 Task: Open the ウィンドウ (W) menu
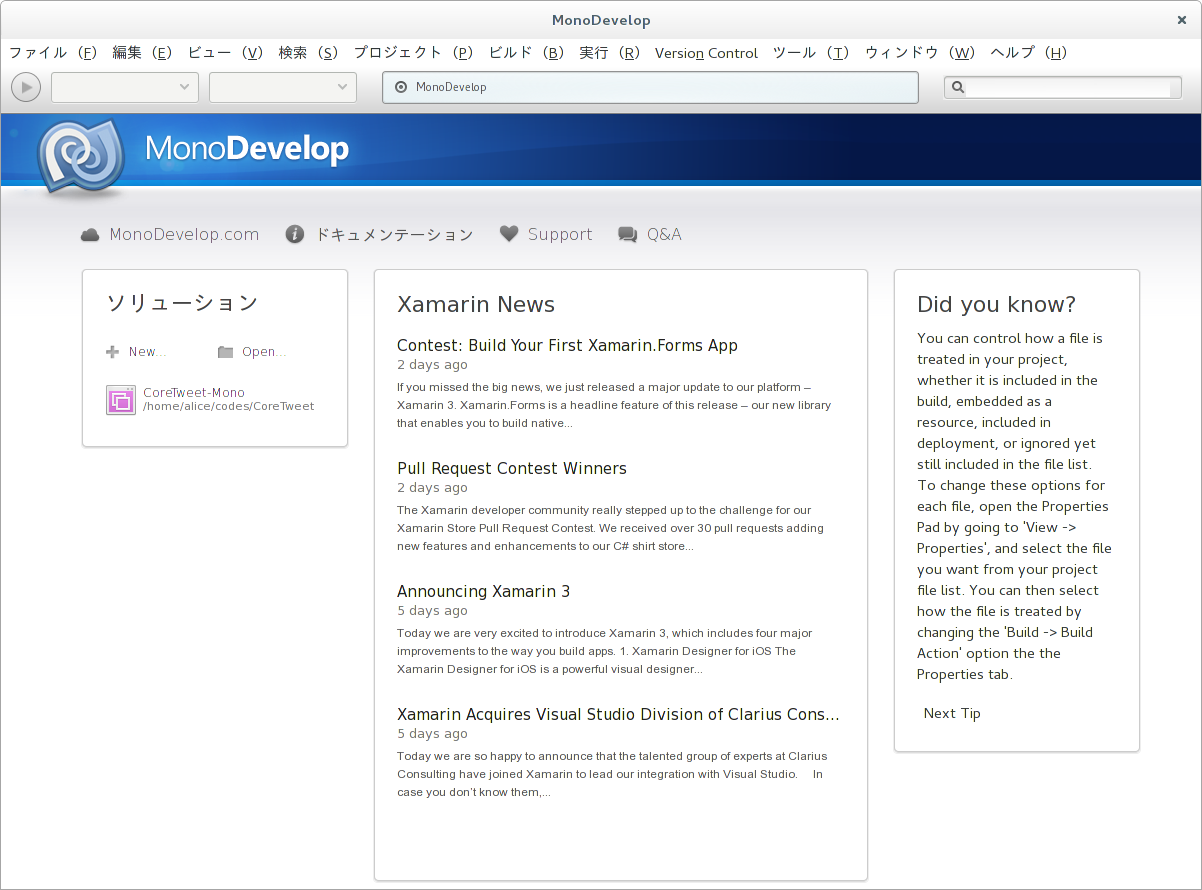[920, 53]
